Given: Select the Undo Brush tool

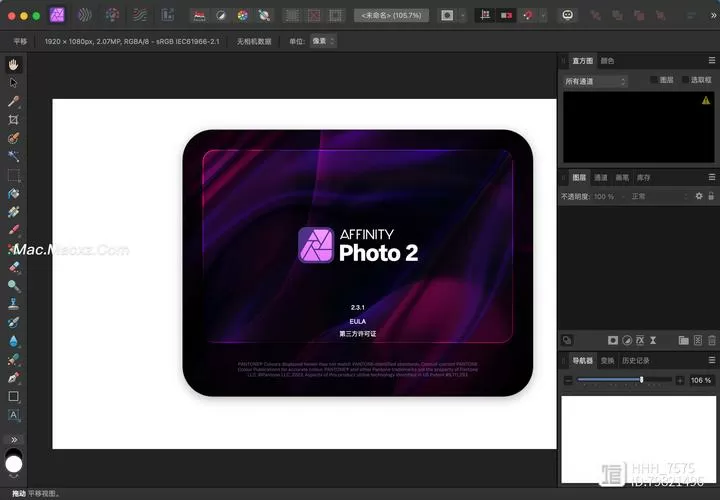Looking at the screenshot, I should point(13,322).
